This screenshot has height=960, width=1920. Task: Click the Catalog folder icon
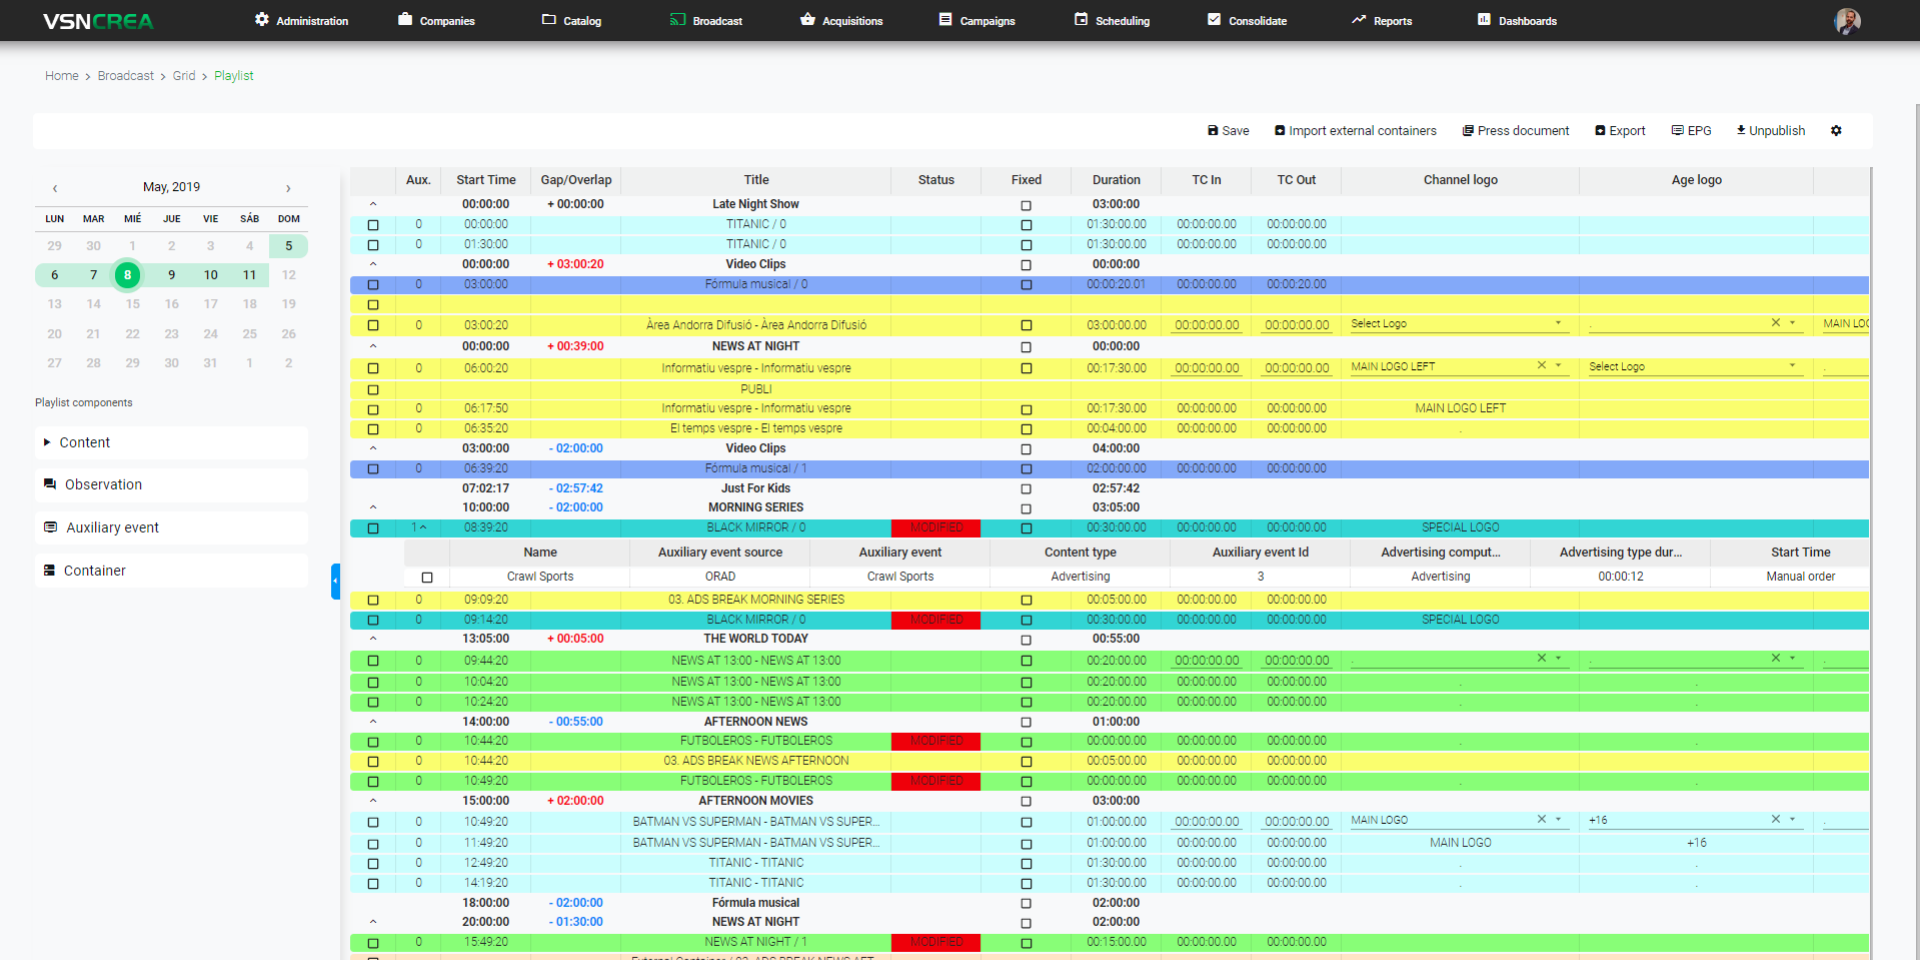549,20
